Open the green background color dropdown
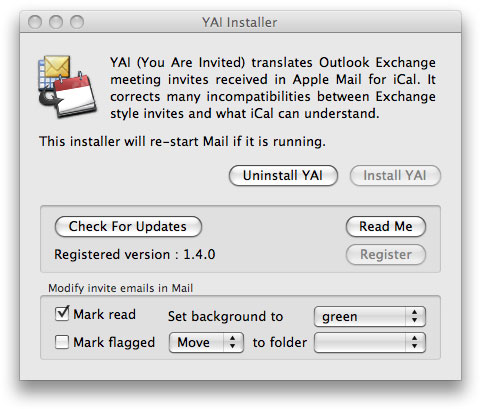 coord(370,316)
